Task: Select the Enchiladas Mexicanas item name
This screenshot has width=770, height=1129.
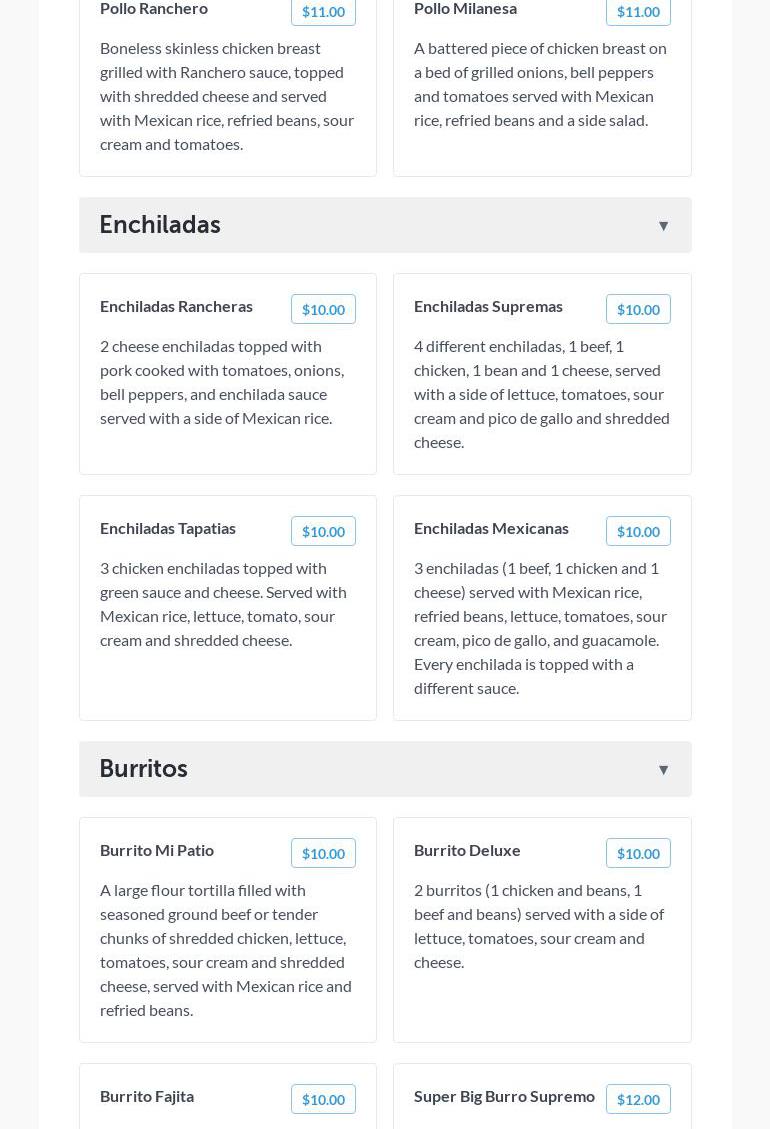Action: 491,529
